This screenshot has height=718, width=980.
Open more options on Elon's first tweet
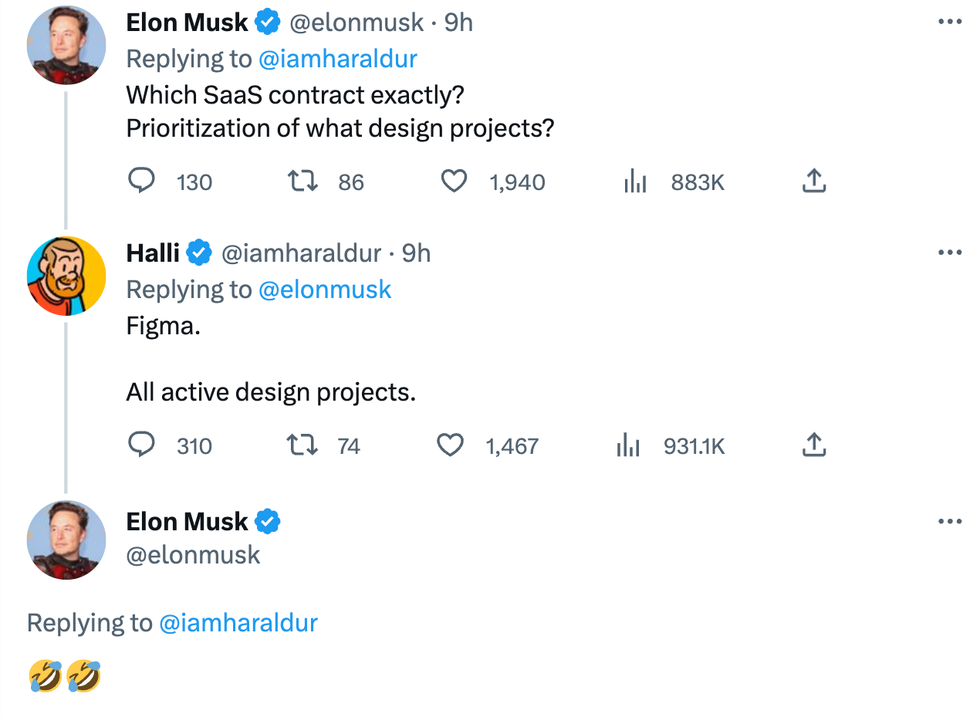point(949,21)
